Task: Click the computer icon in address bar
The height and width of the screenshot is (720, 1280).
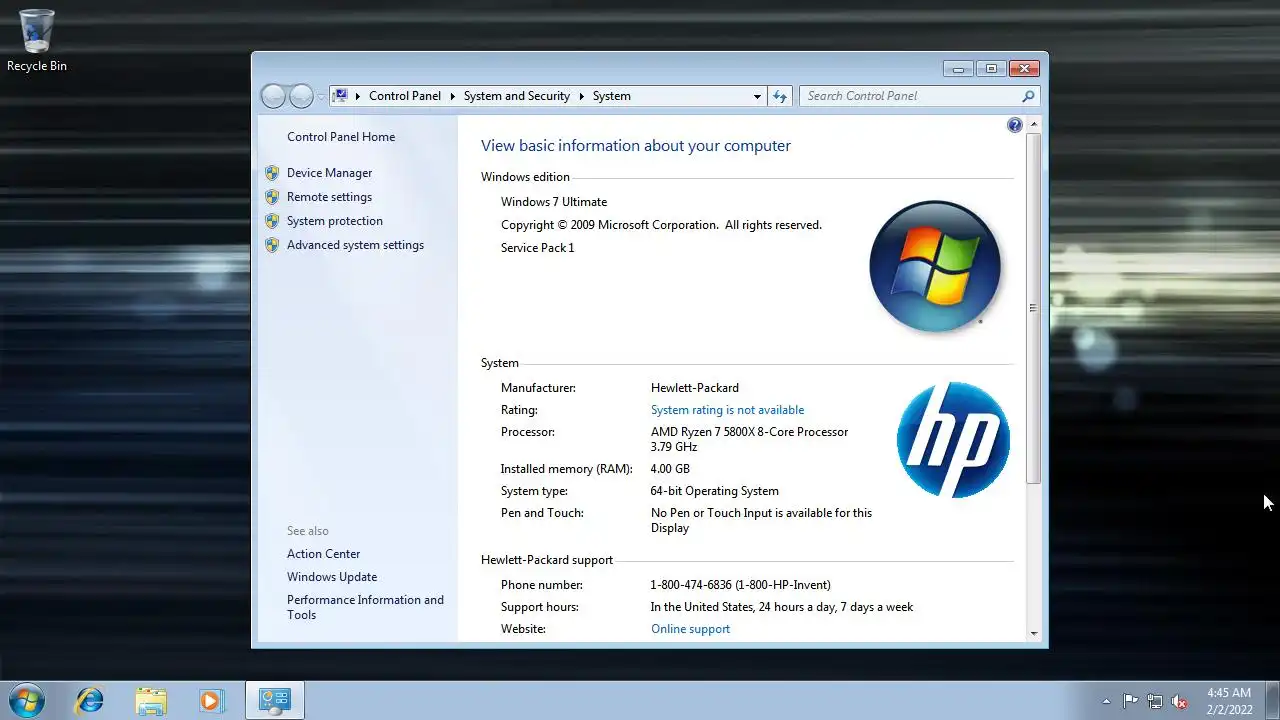Action: (x=340, y=96)
